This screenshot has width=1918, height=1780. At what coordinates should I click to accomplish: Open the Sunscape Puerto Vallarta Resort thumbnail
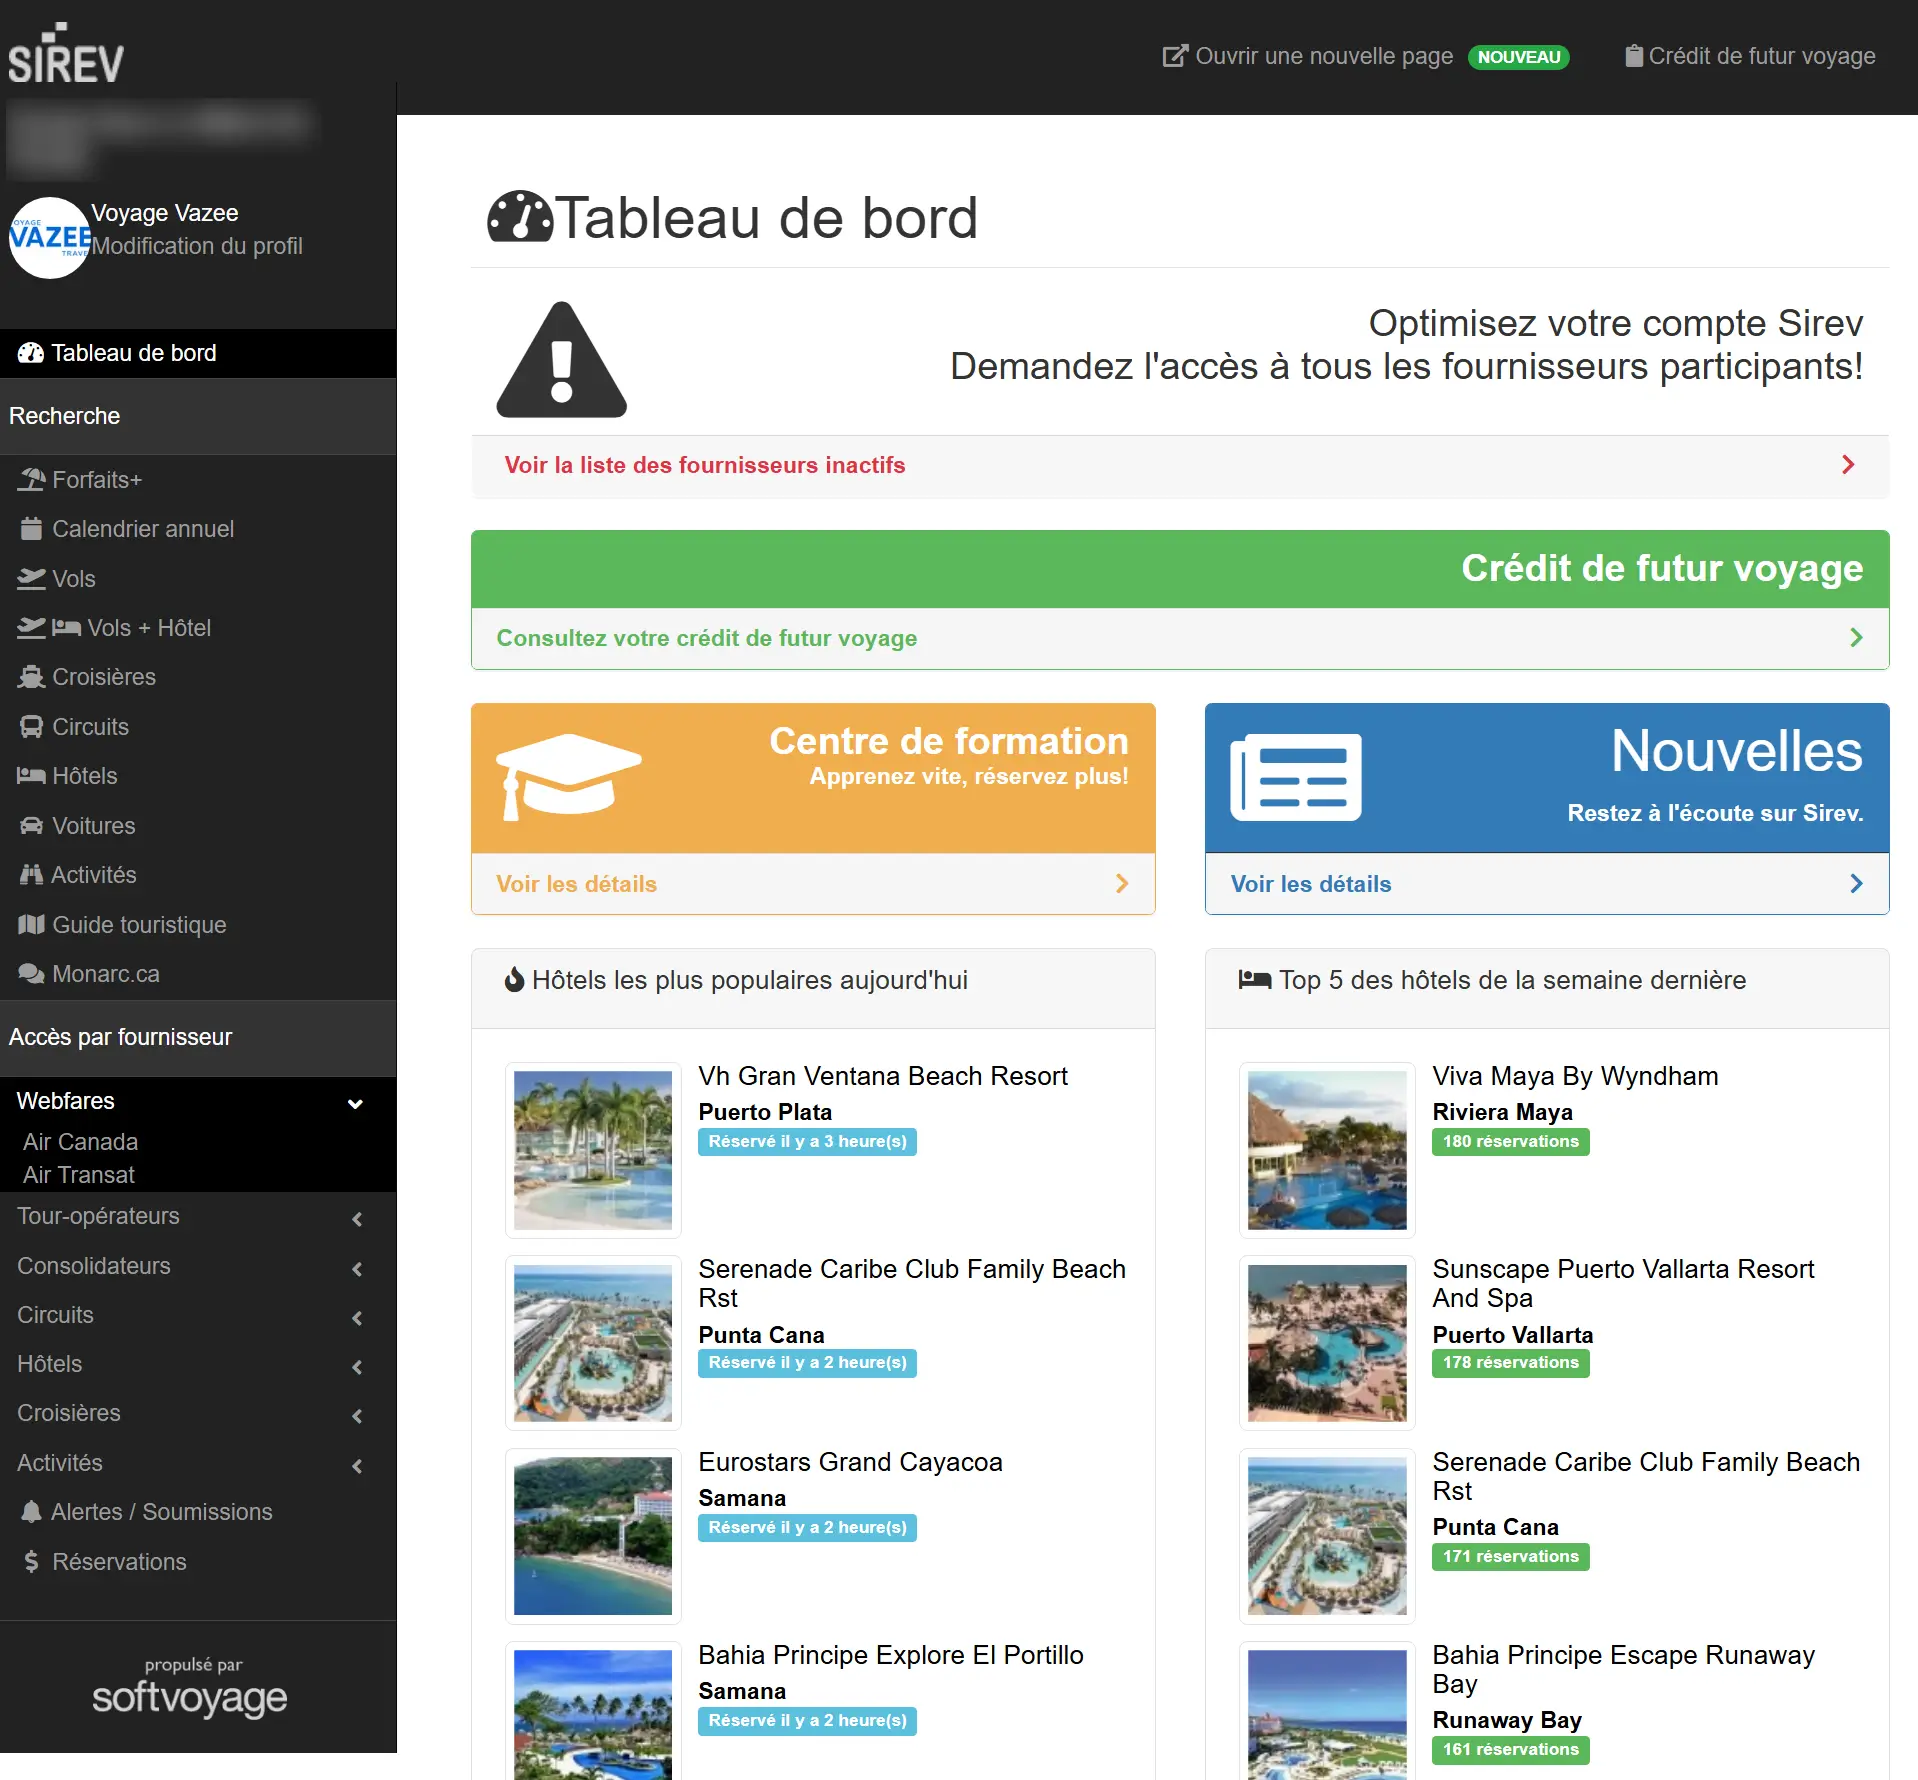(x=1327, y=1343)
